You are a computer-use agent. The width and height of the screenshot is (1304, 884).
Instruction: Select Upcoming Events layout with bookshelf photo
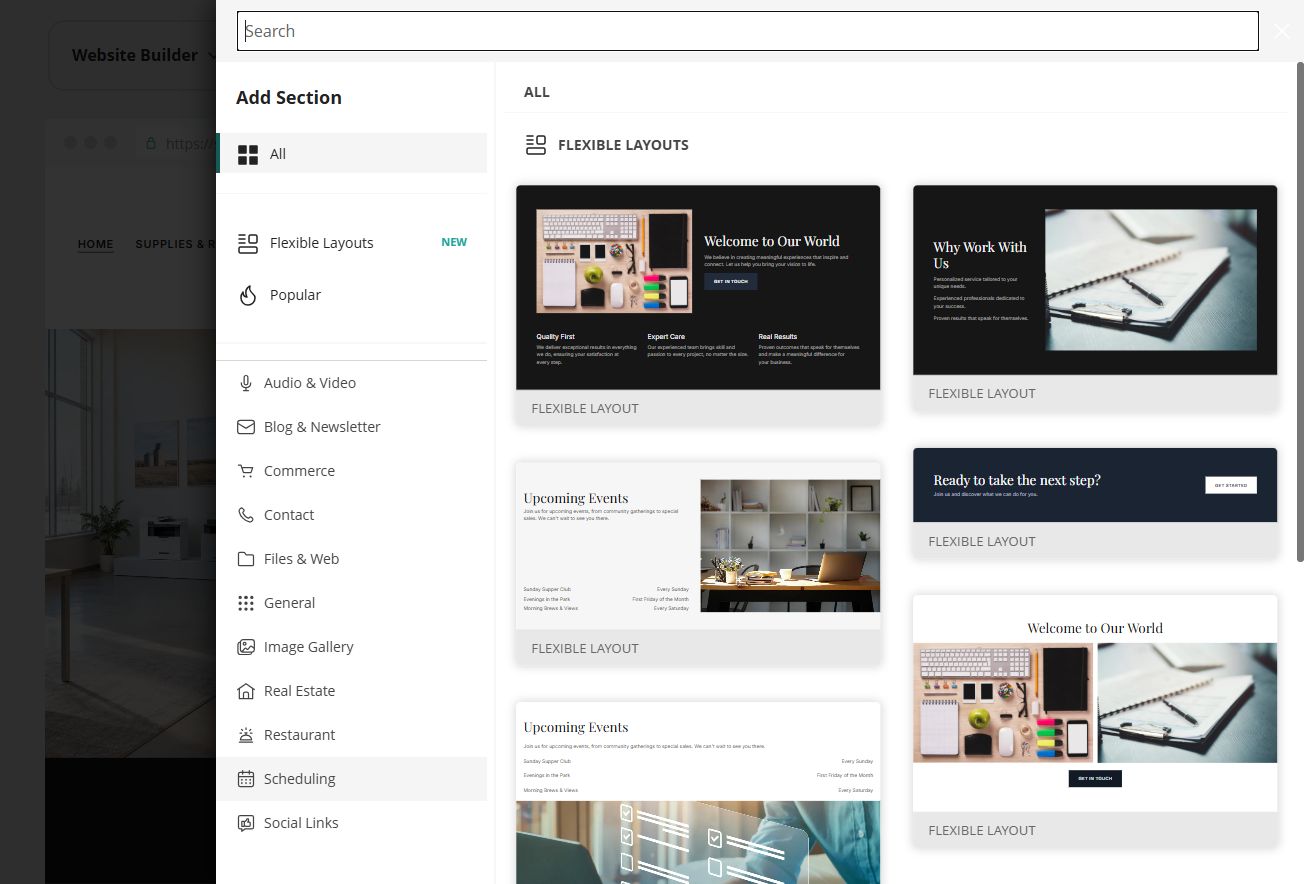(698, 564)
